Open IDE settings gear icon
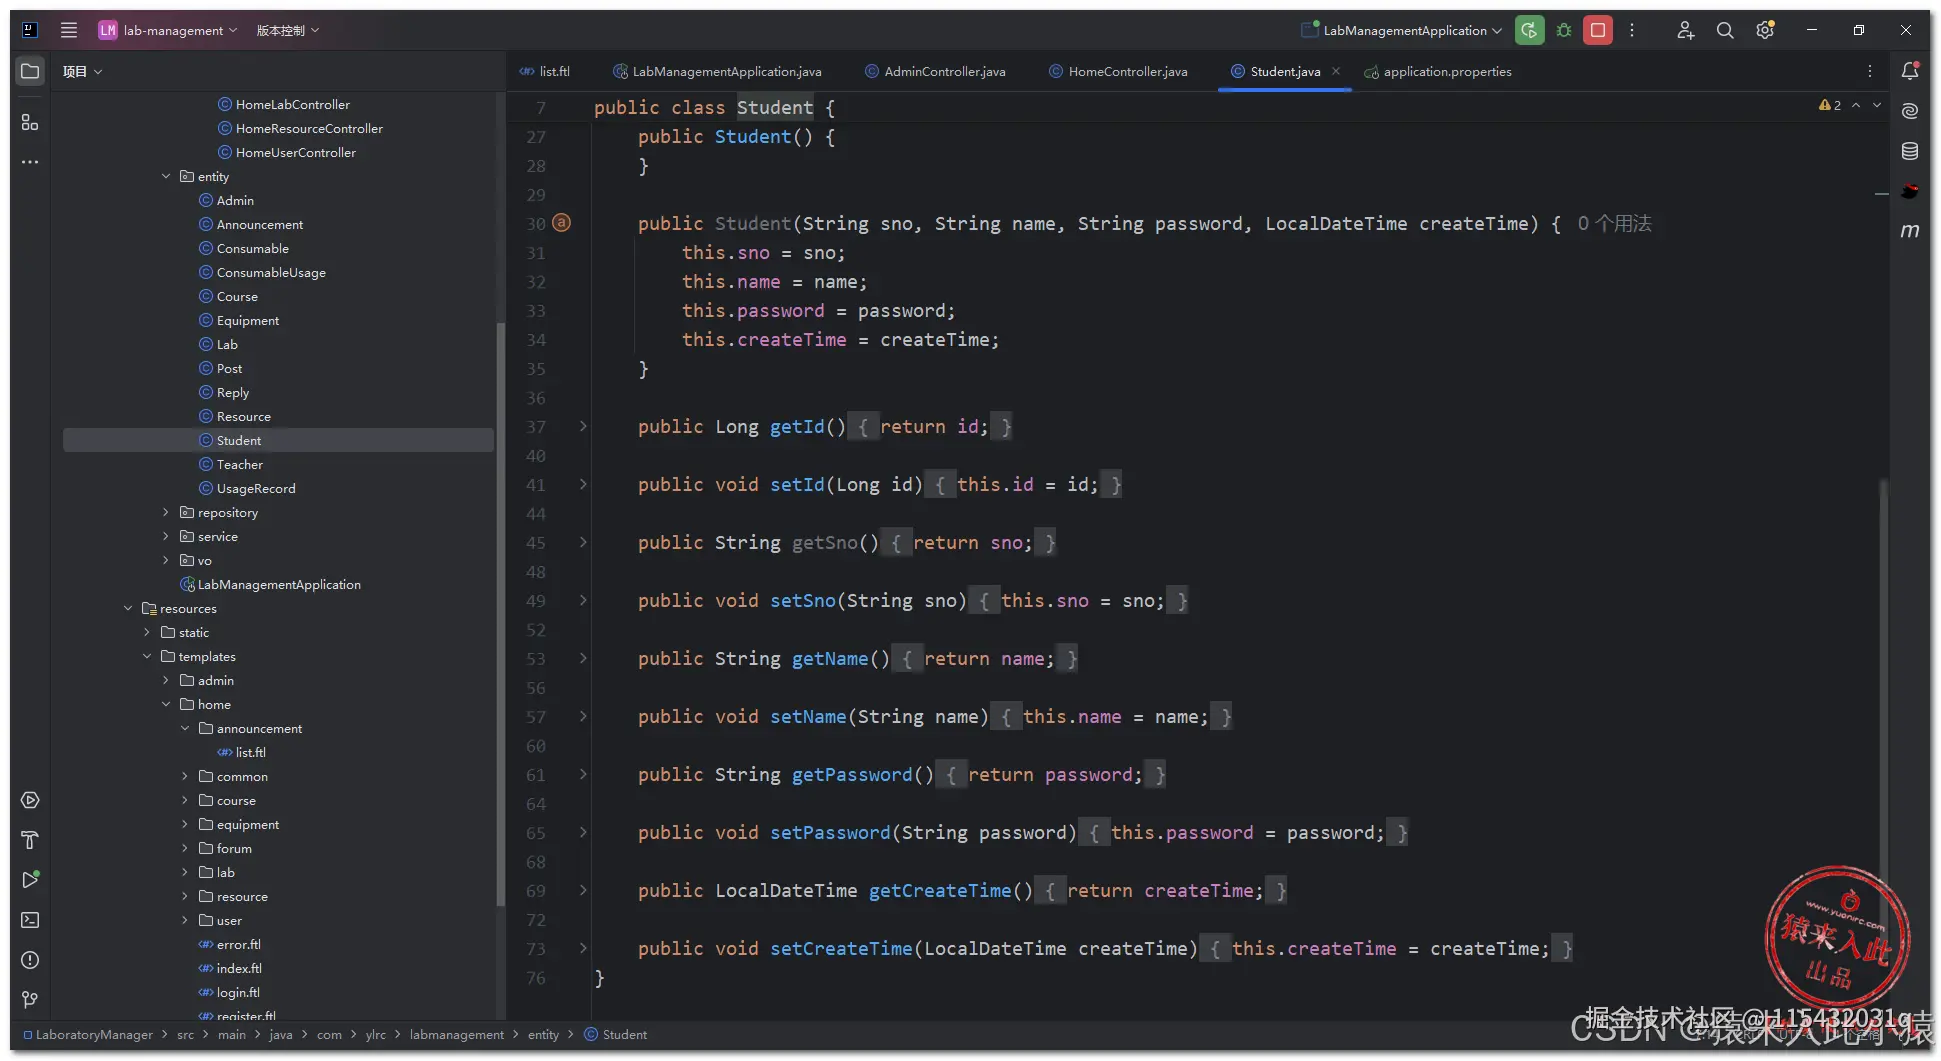 [x=1765, y=30]
